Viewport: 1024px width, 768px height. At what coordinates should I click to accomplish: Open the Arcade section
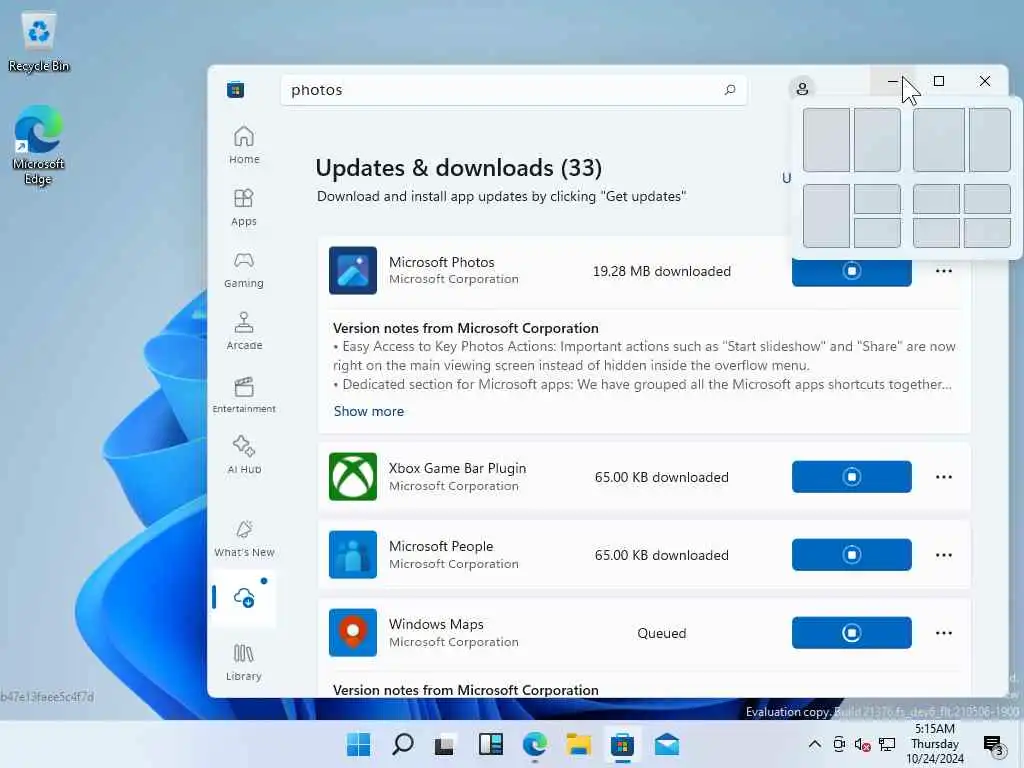point(244,331)
